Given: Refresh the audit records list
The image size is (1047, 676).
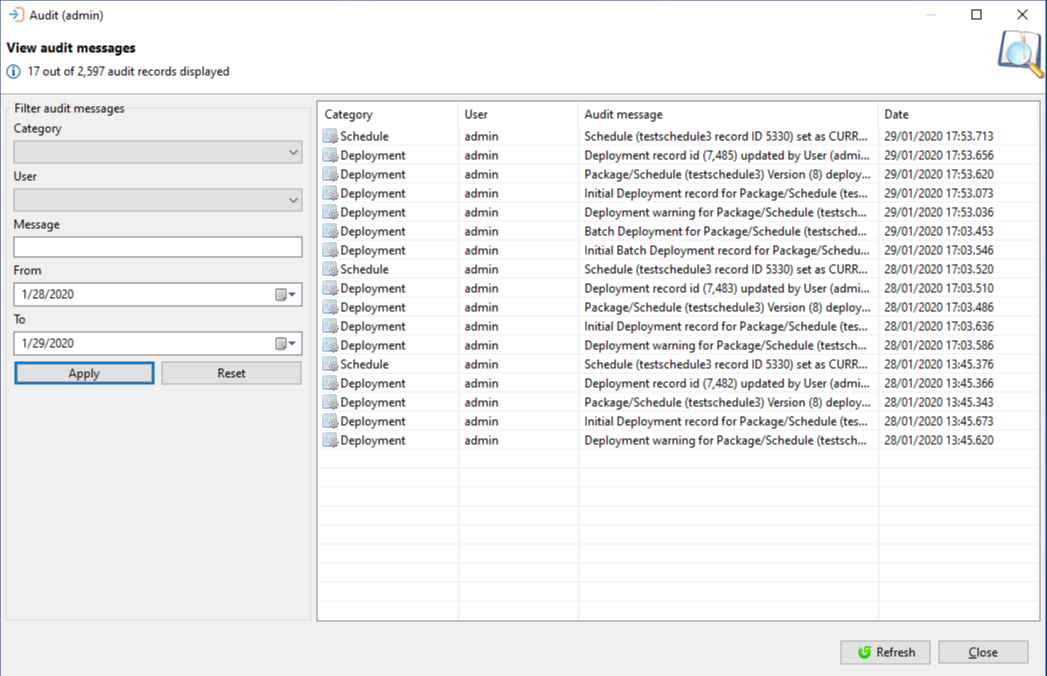Looking at the screenshot, I should (885, 653).
